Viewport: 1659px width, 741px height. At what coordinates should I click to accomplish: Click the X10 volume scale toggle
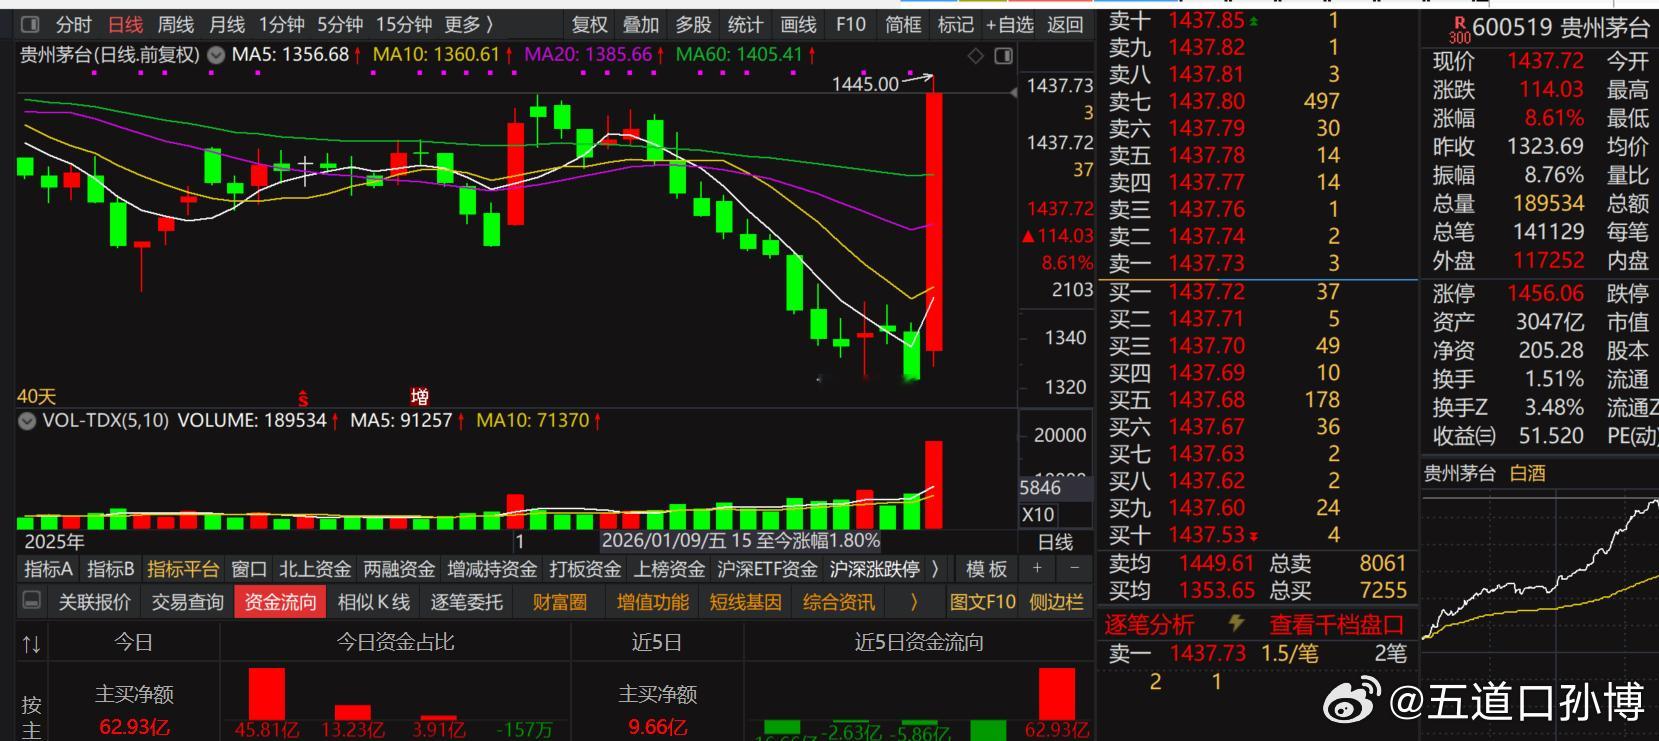tap(1037, 515)
